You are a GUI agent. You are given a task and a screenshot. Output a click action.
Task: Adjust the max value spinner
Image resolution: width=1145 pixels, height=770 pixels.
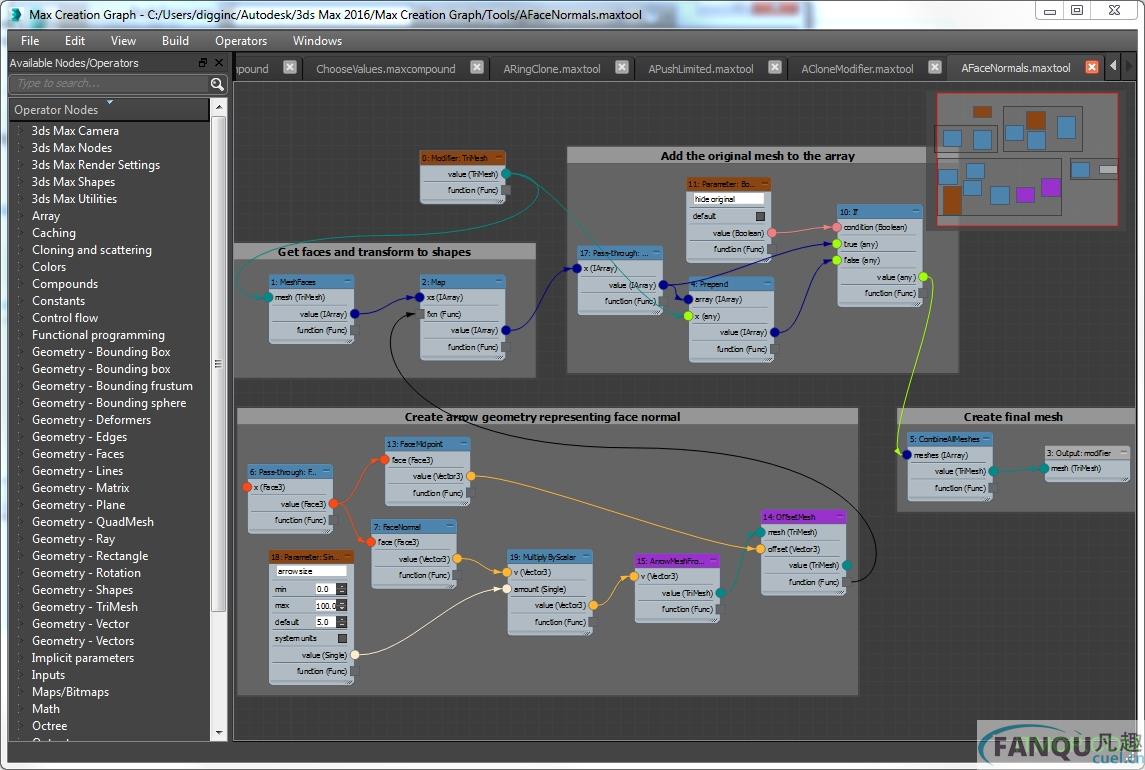(x=342, y=606)
